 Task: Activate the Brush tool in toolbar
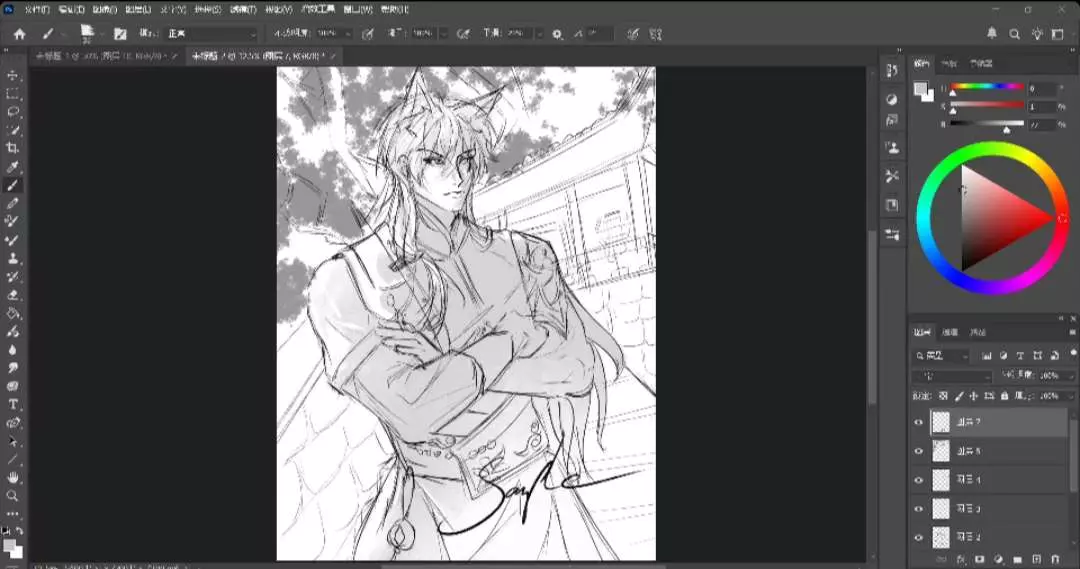point(13,185)
